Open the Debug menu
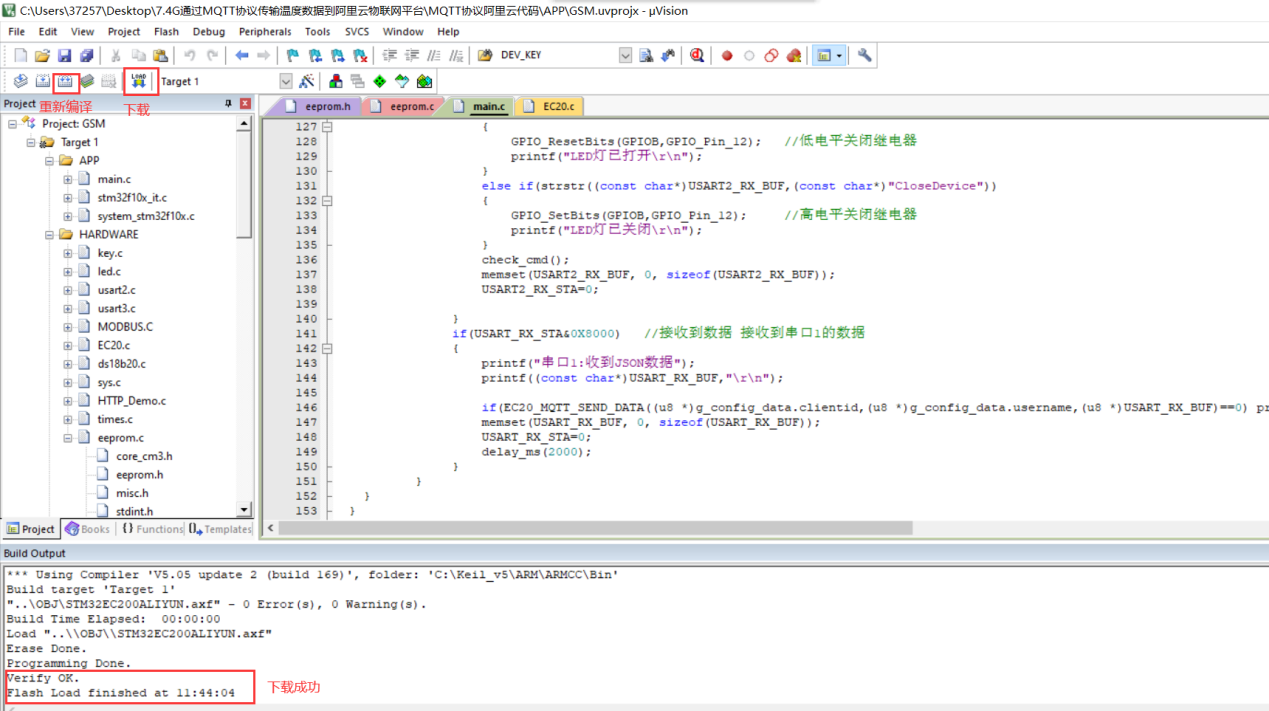The height and width of the screenshot is (711, 1269). coord(209,32)
